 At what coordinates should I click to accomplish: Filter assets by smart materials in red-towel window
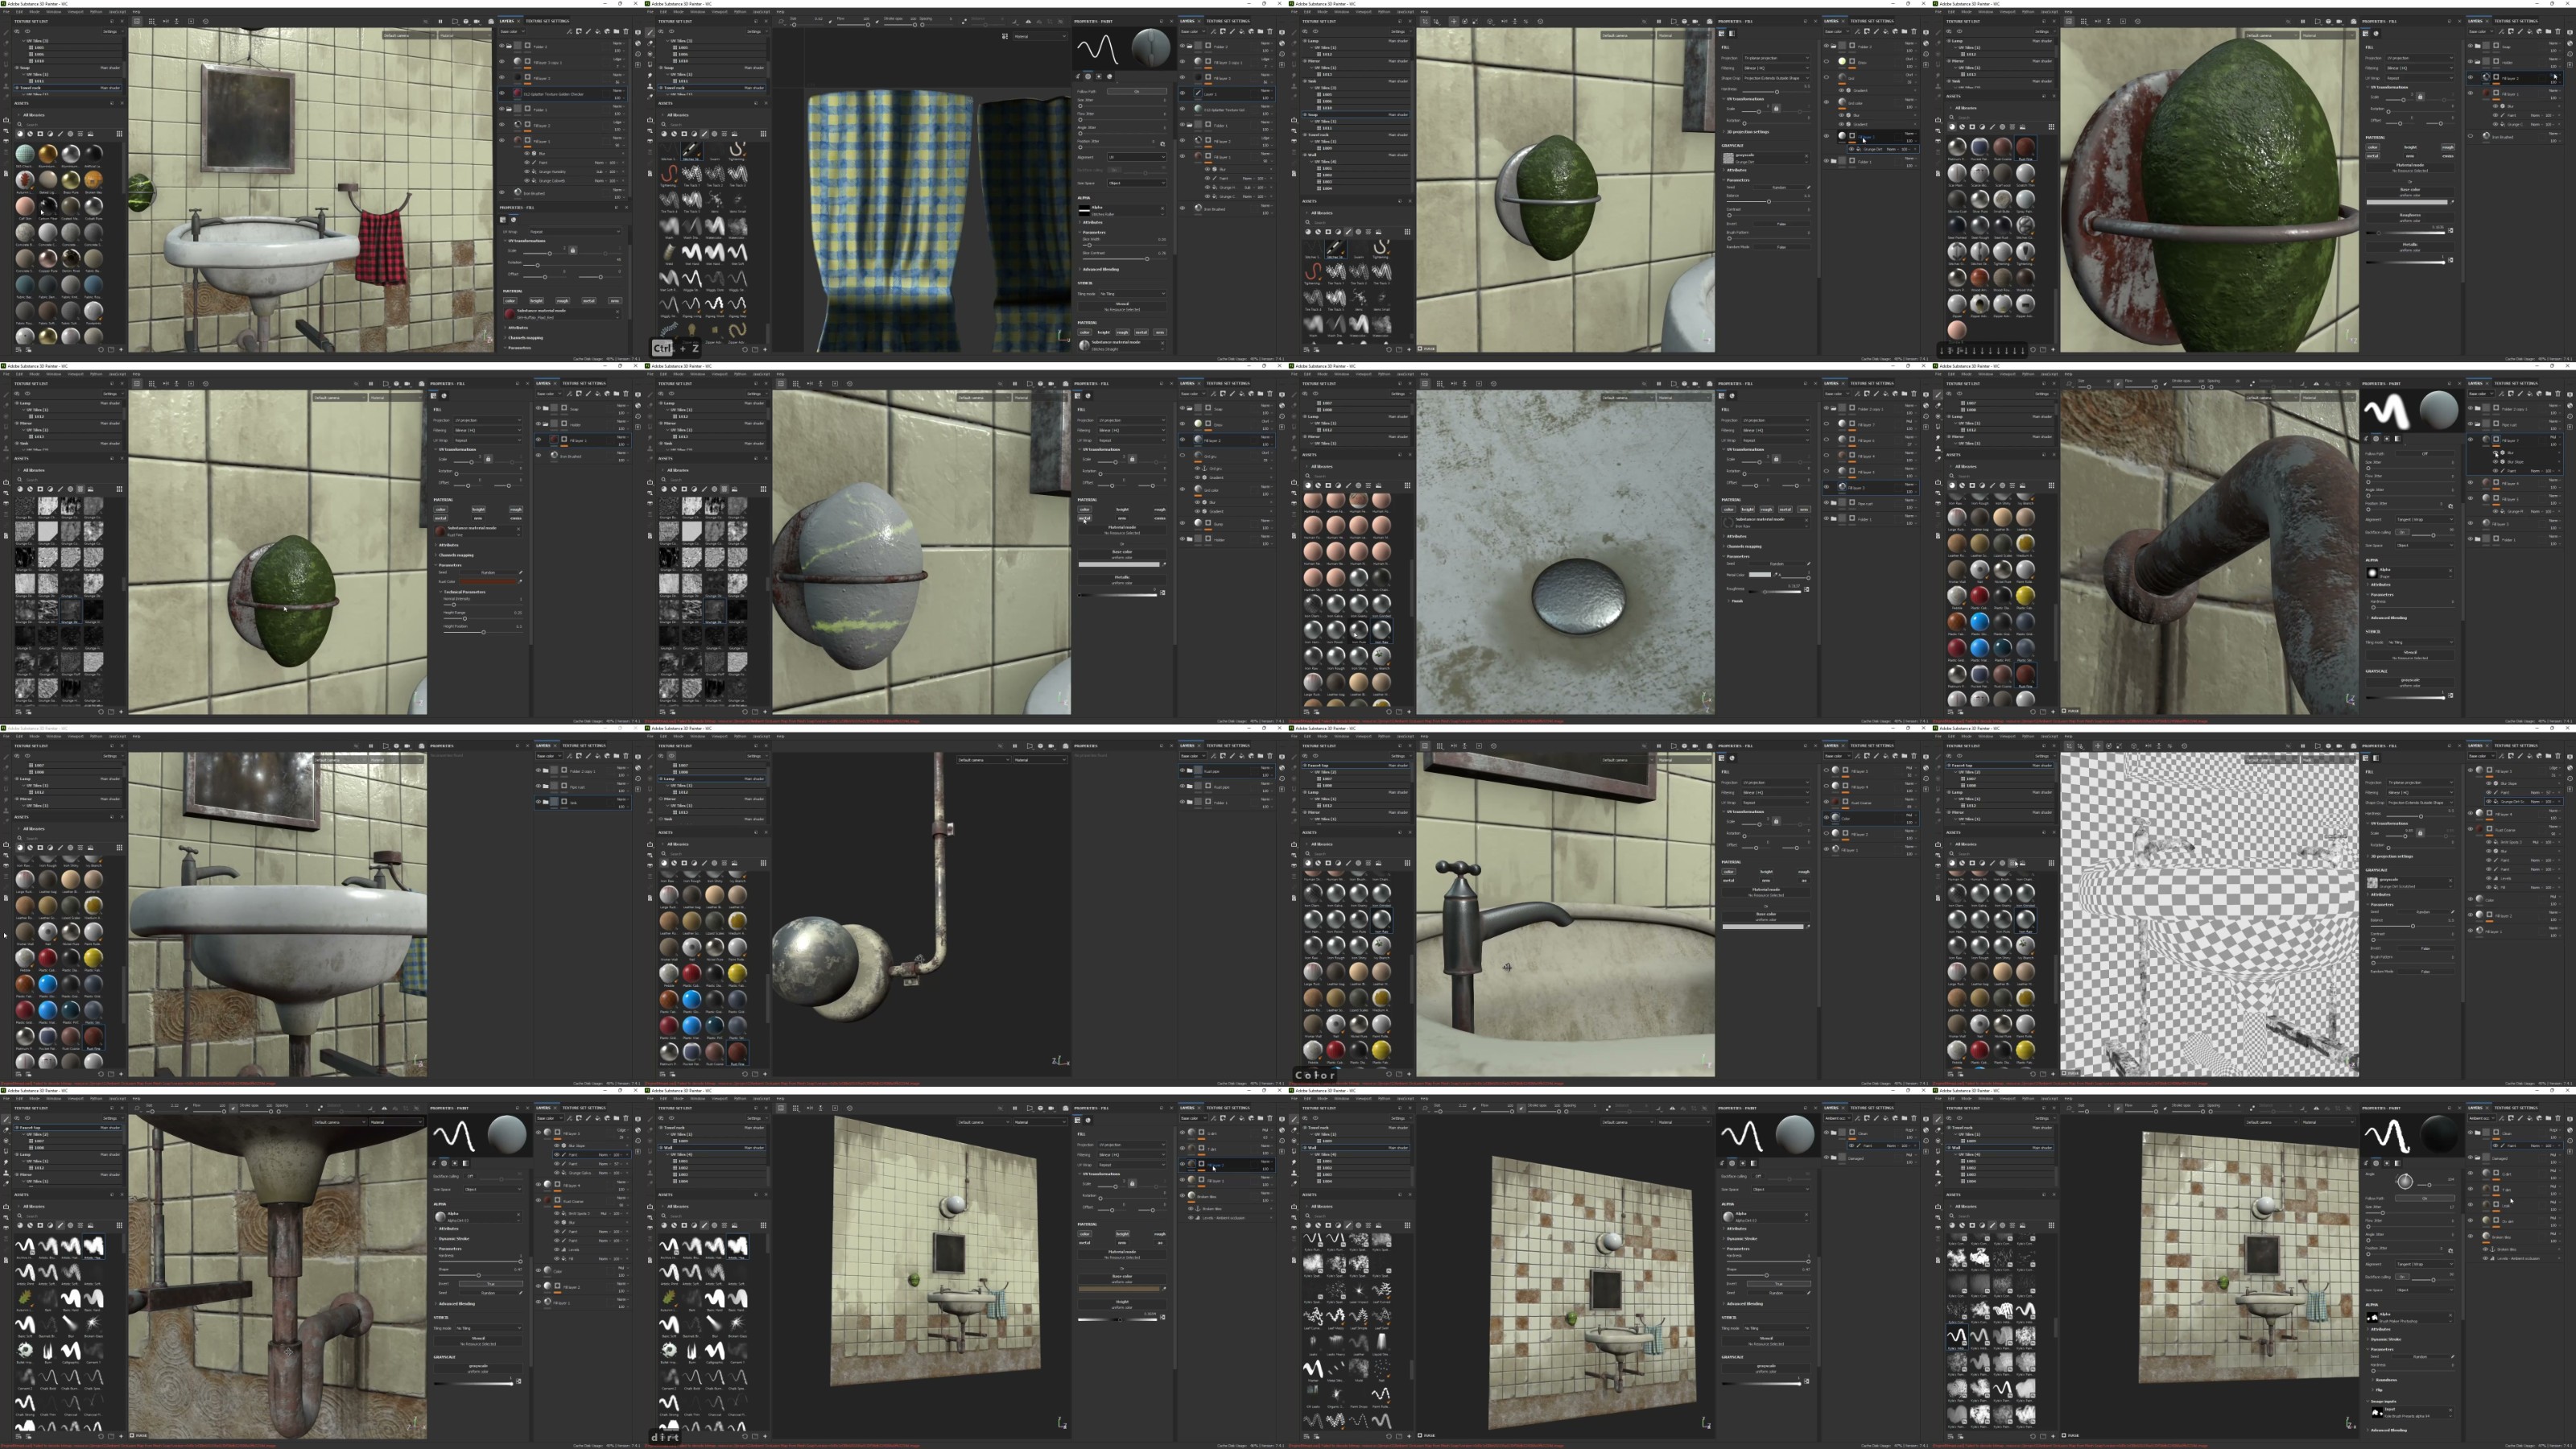coord(30,133)
